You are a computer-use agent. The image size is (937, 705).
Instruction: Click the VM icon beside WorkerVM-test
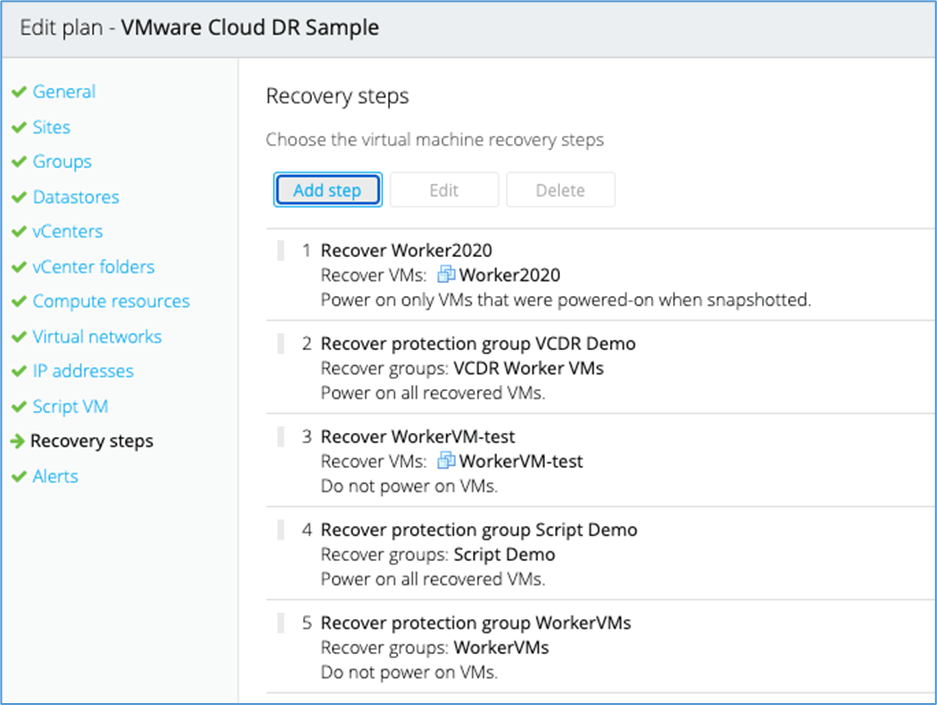tap(446, 461)
